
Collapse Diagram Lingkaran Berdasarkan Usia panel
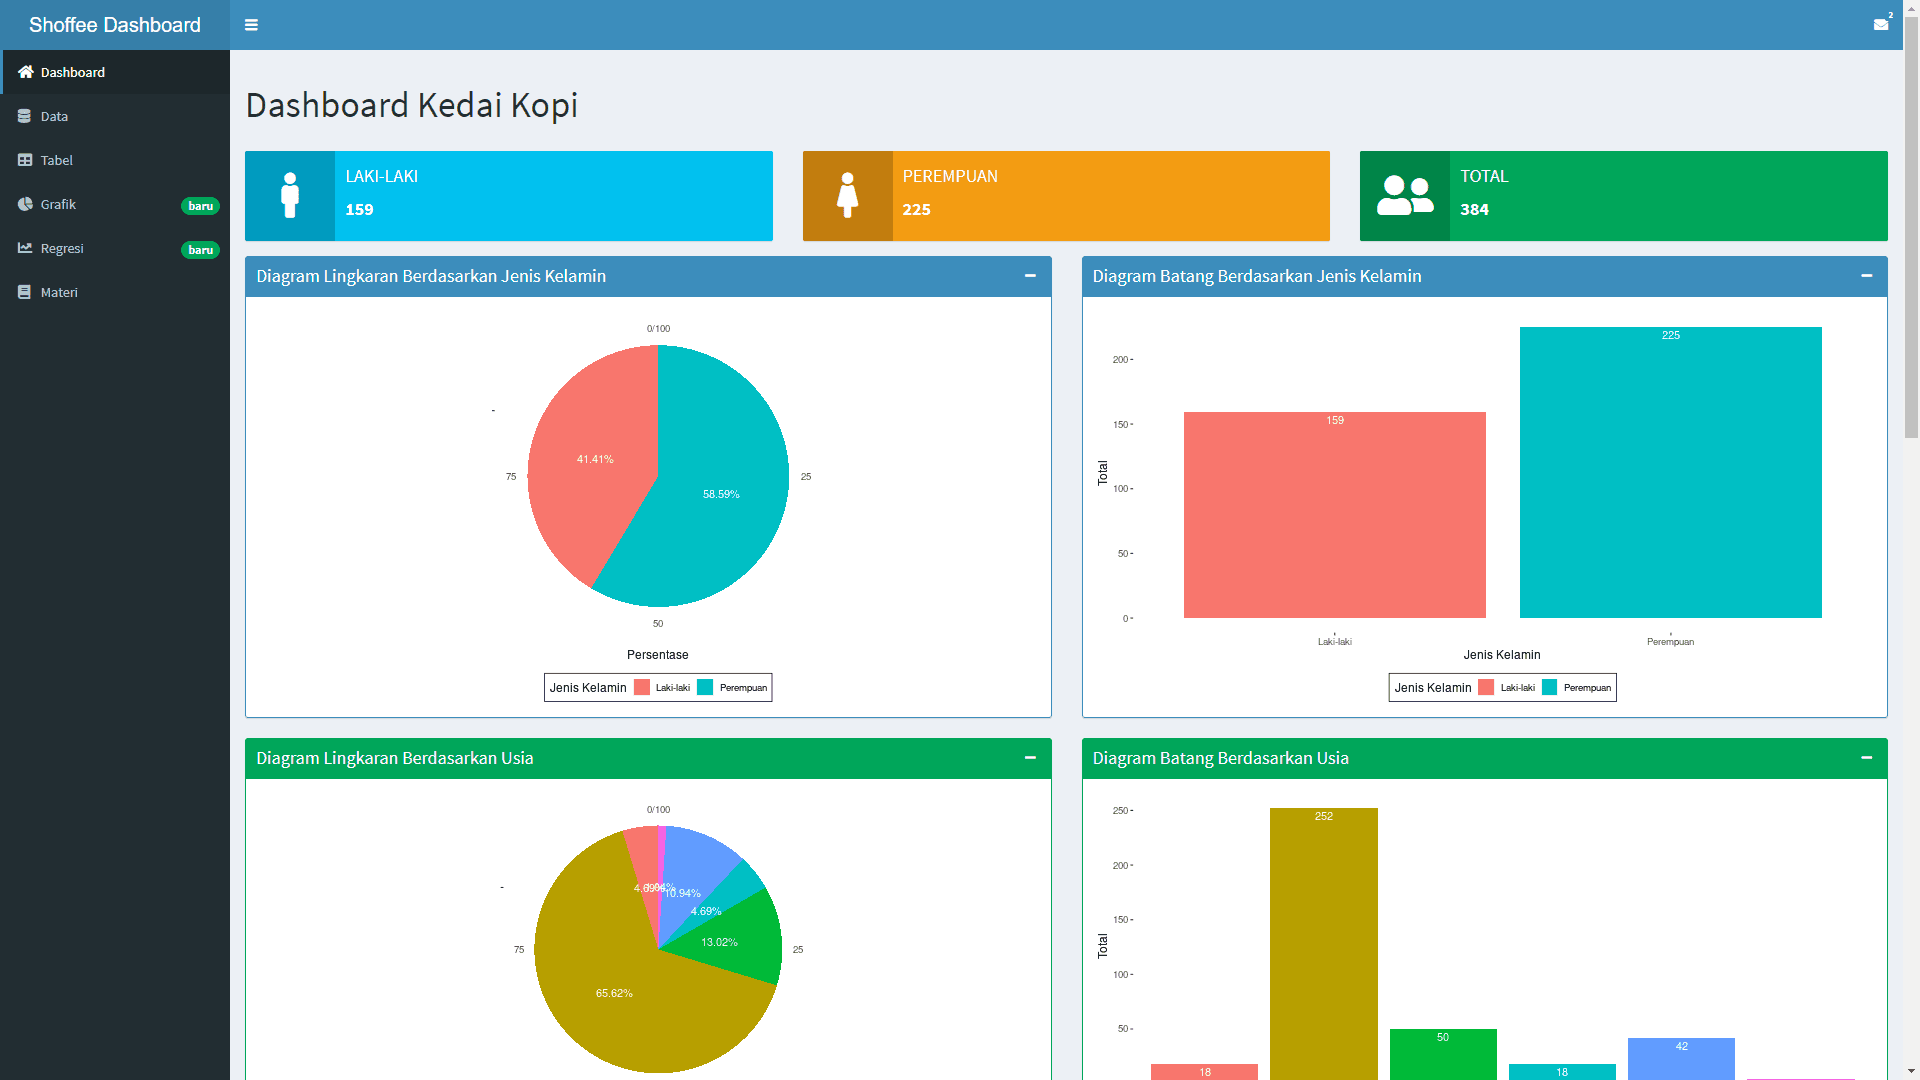coord(1030,758)
